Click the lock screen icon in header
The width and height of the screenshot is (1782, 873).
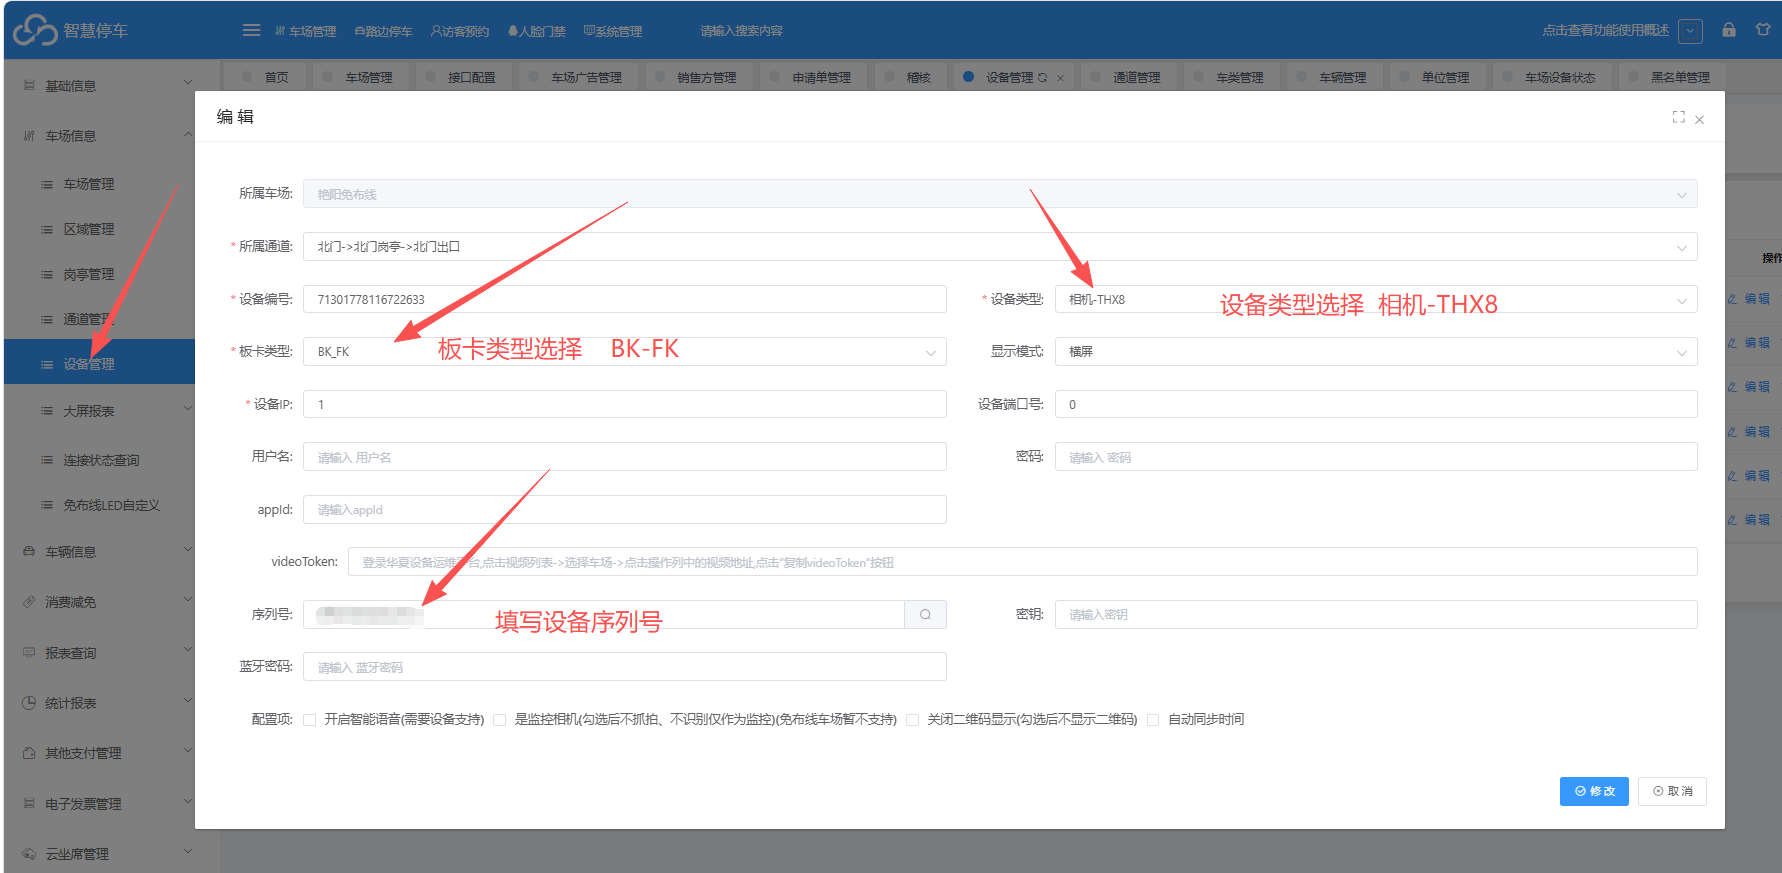1729,30
